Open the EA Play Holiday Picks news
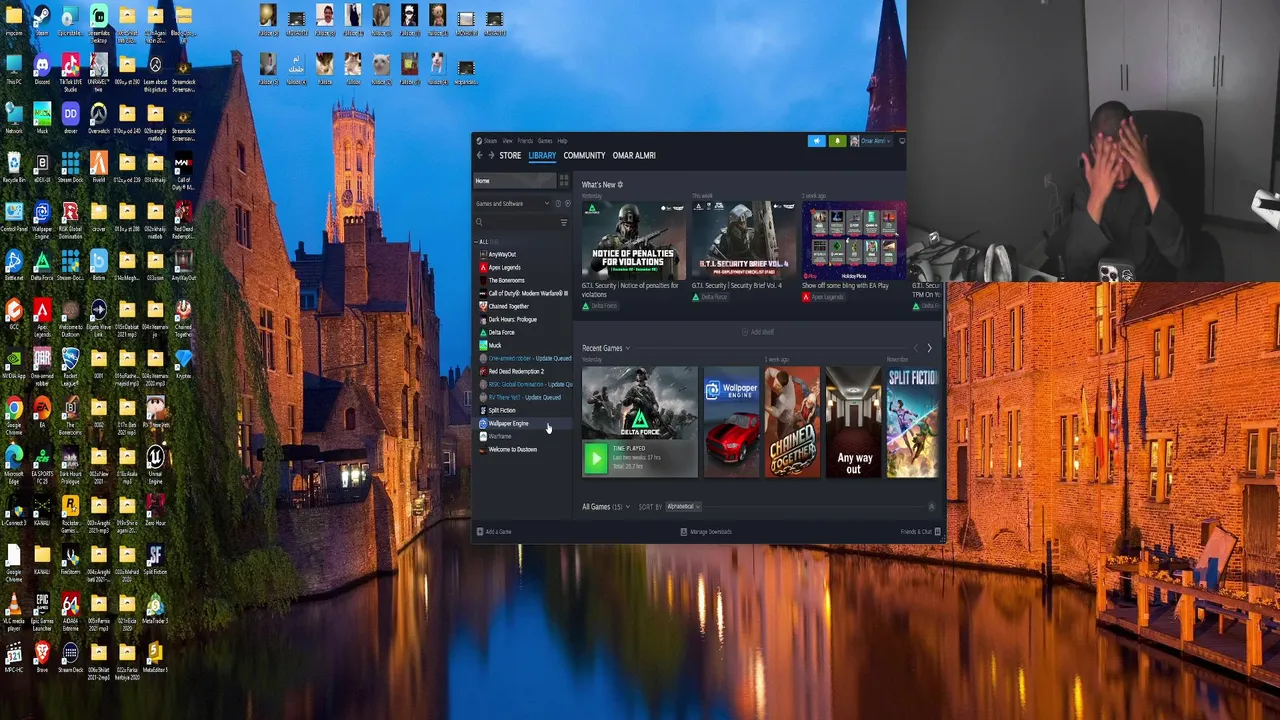Viewport: 1280px width, 720px height. pyautogui.click(x=853, y=242)
